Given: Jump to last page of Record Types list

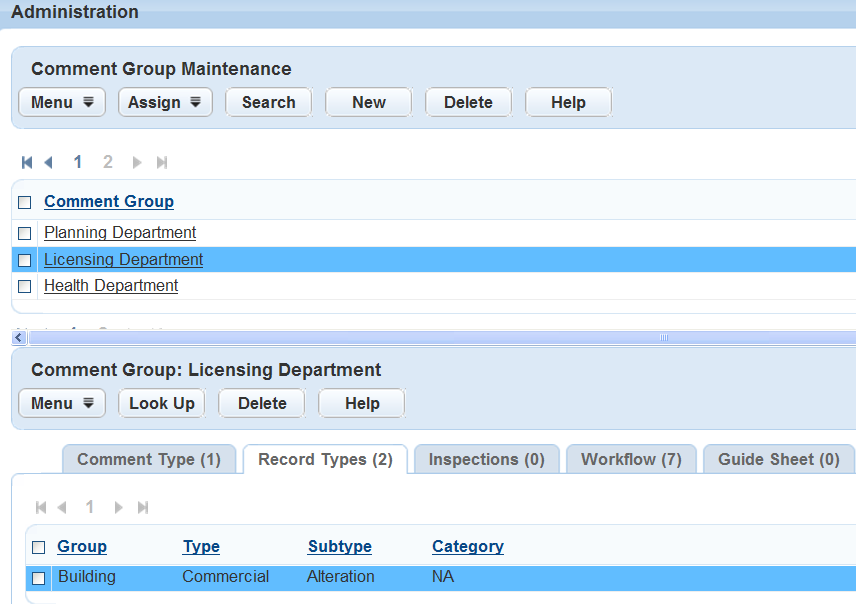Looking at the screenshot, I should pyautogui.click(x=143, y=508).
